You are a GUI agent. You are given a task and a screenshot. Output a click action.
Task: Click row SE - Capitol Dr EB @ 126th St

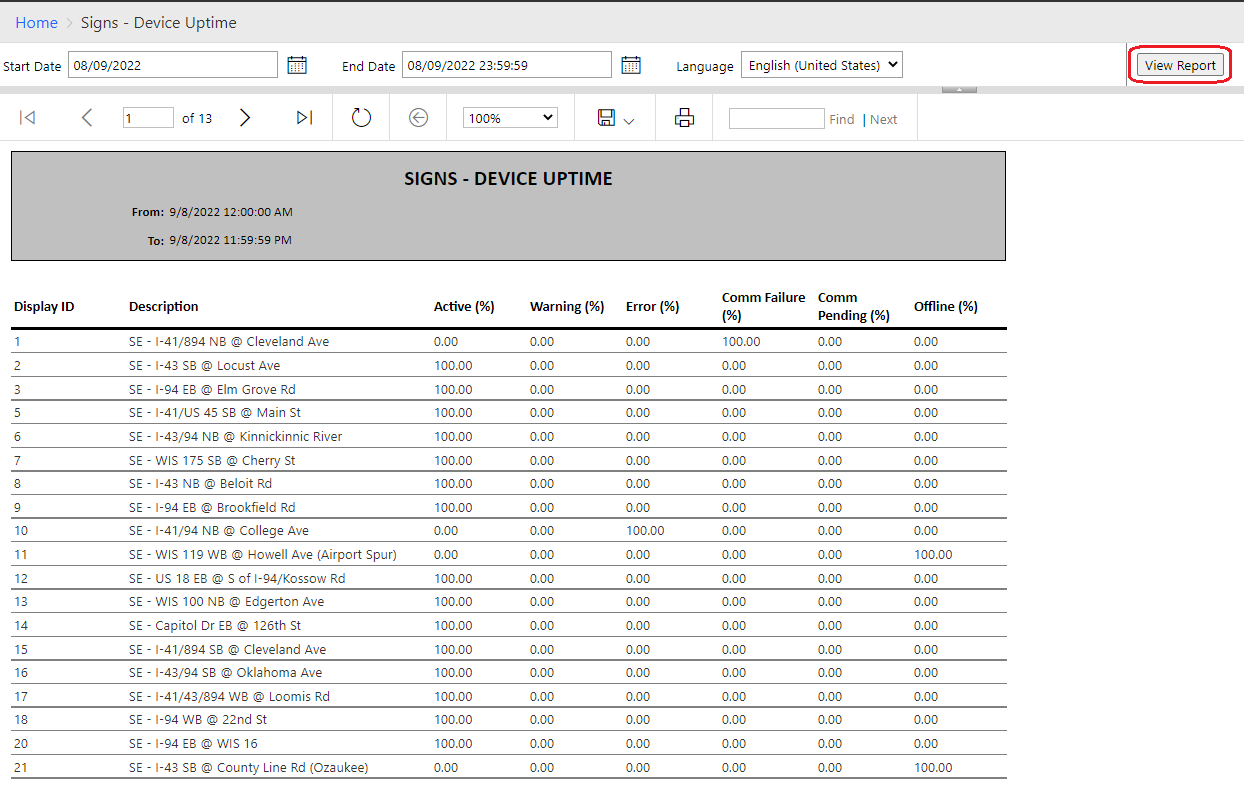(x=509, y=626)
